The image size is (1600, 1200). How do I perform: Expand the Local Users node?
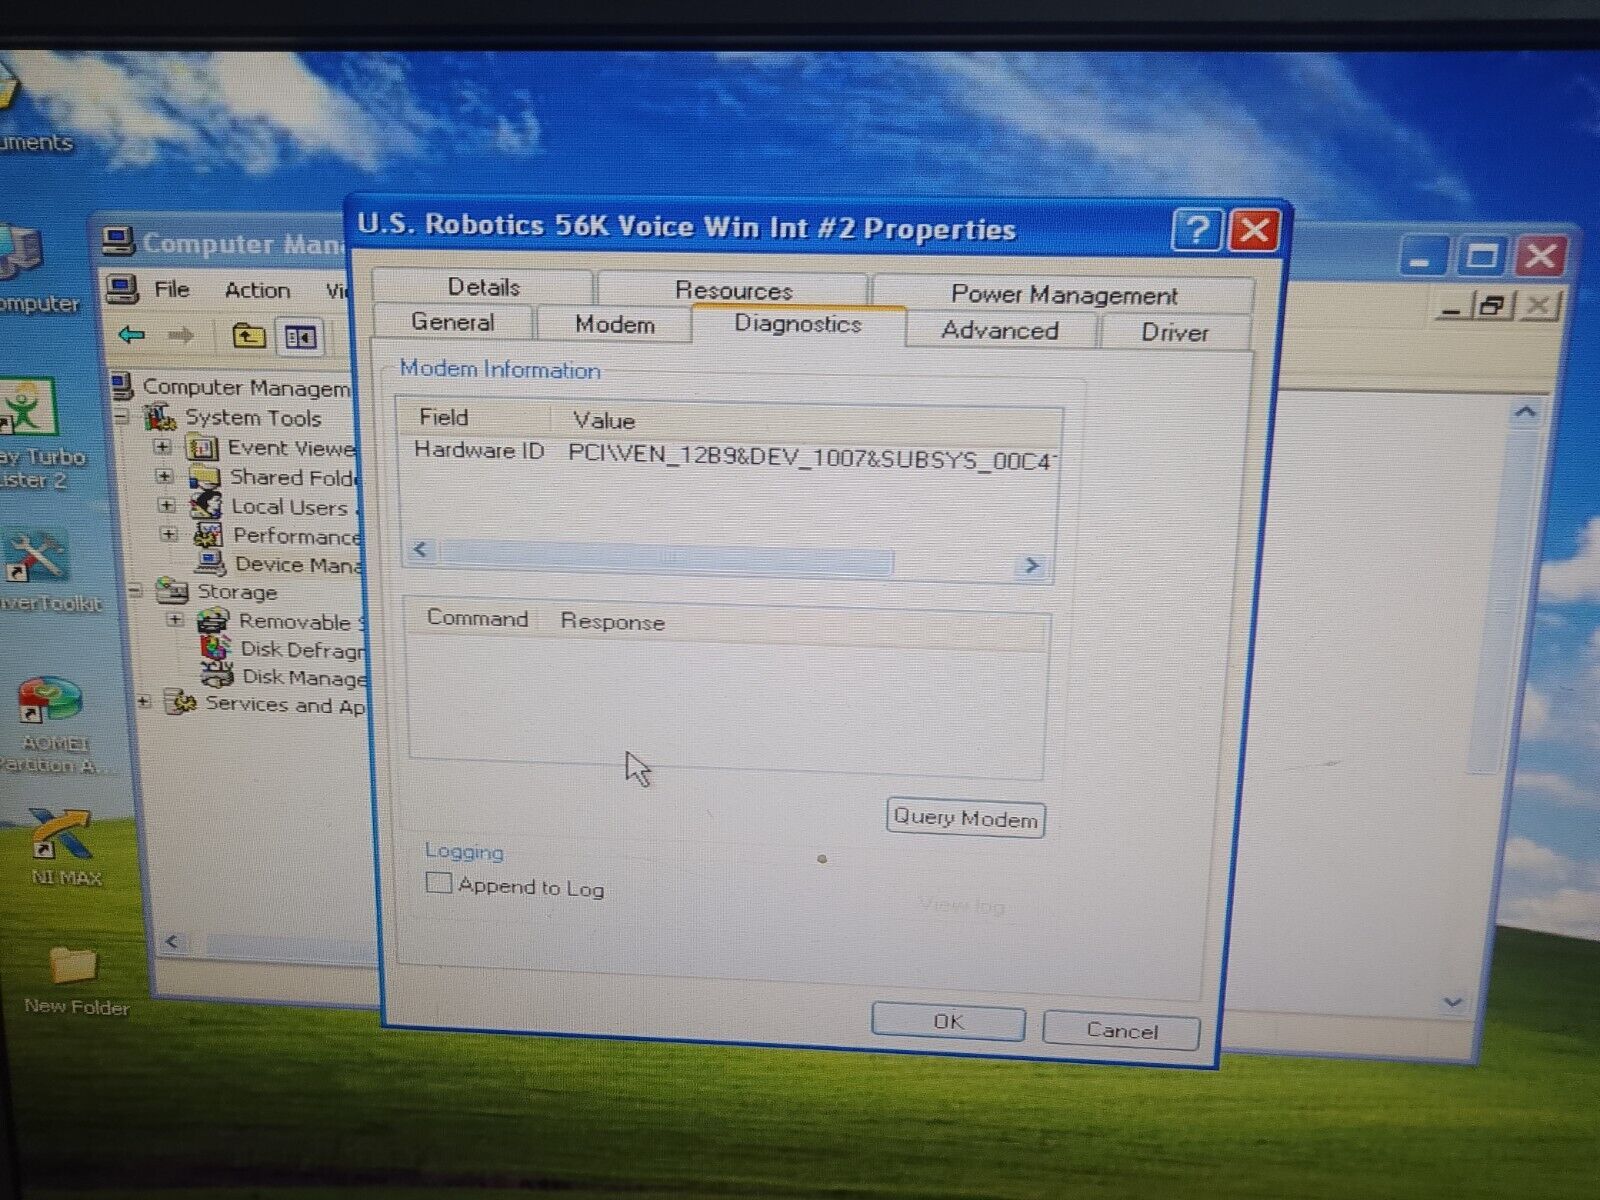pyautogui.click(x=167, y=506)
